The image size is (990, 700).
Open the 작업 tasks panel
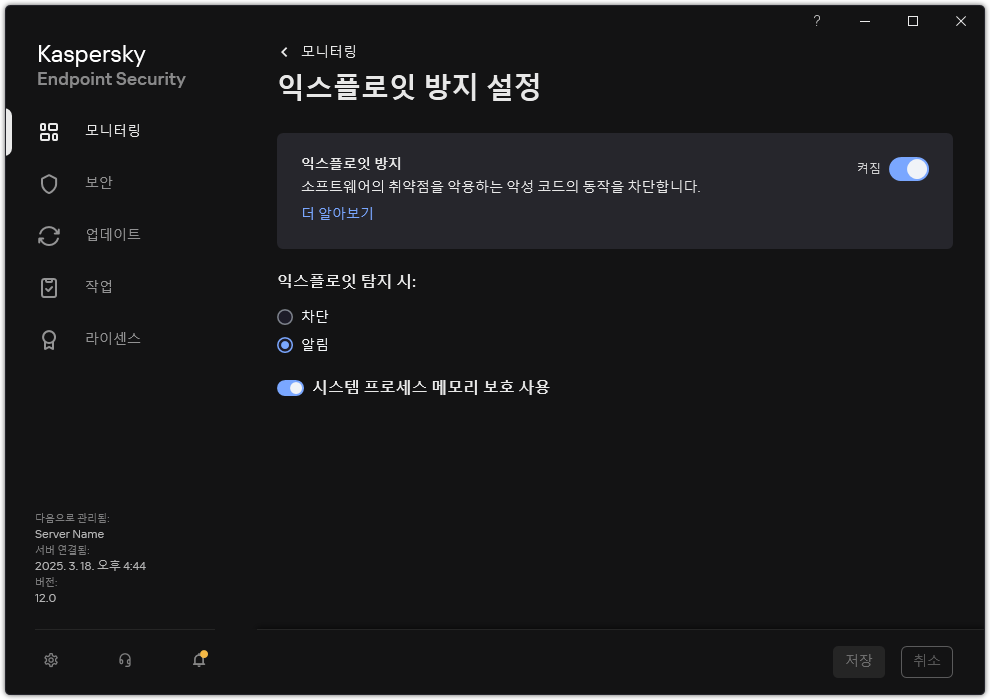point(48,287)
